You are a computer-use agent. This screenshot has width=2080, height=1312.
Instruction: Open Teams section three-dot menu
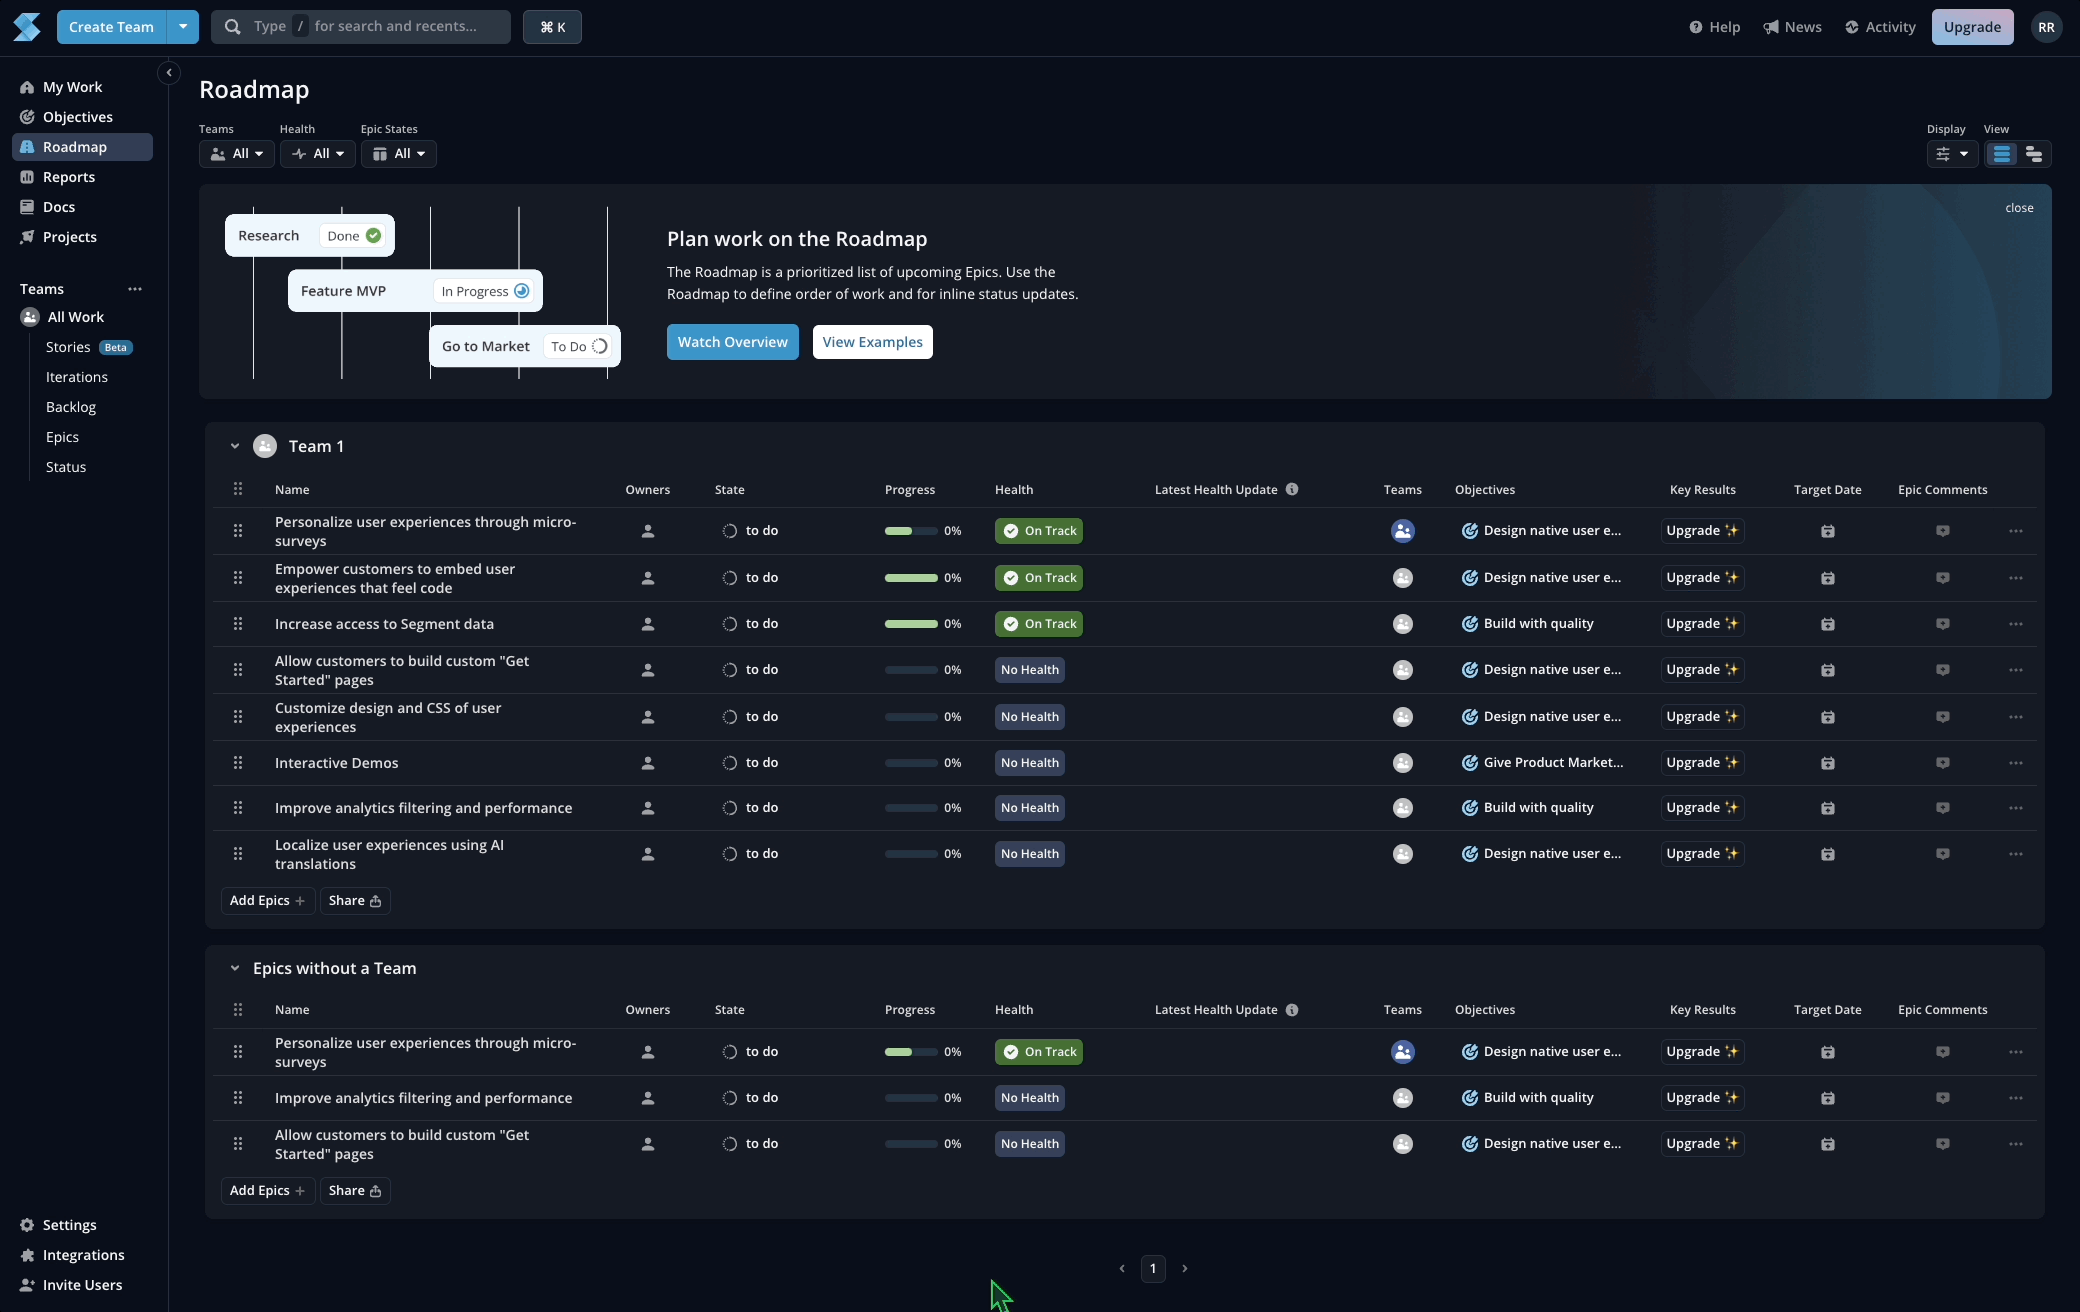coord(135,289)
